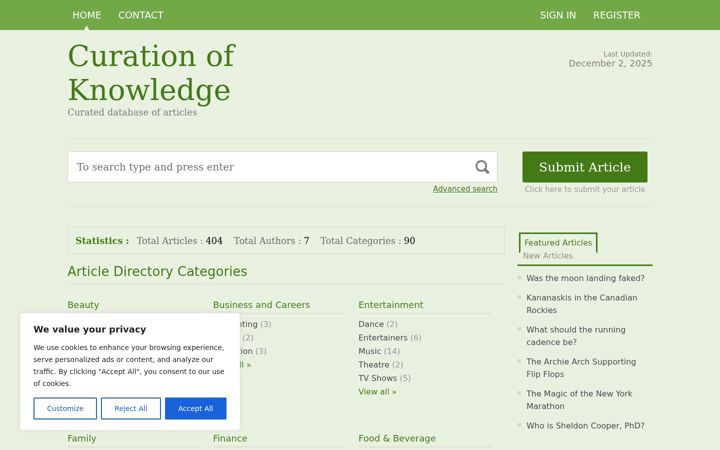Open the Food & Beverage category
Viewport: 720px width, 450px height.
pyautogui.click(x=397, y=439)
